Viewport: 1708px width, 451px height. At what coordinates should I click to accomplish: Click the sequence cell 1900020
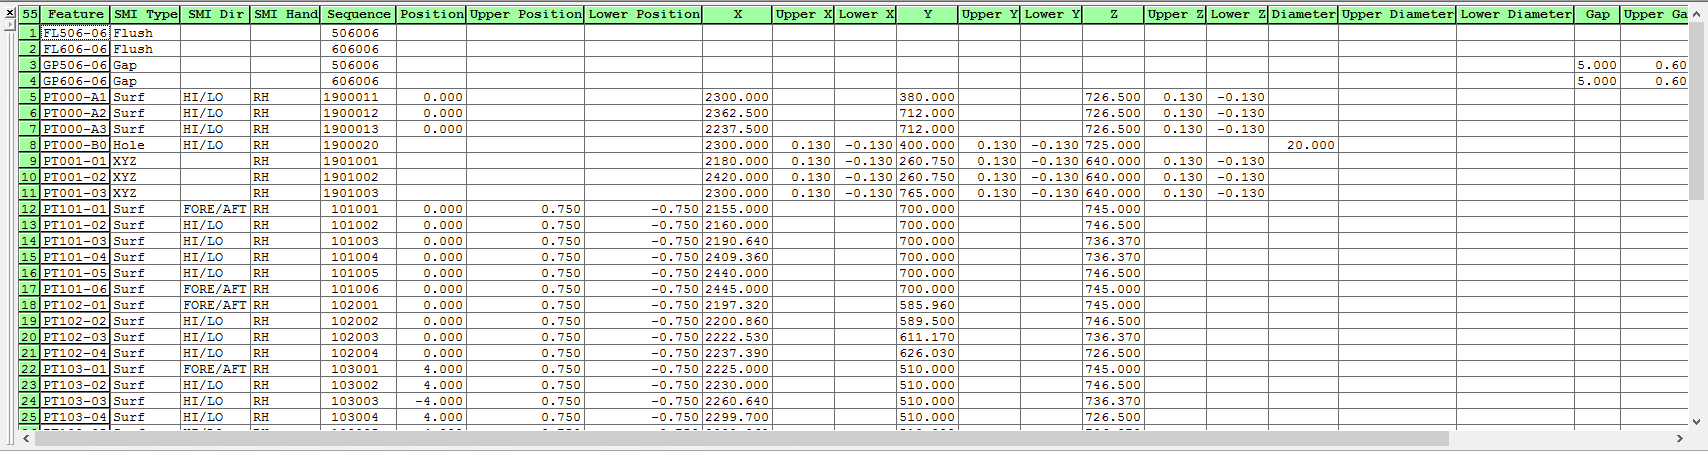click(358, 145)
